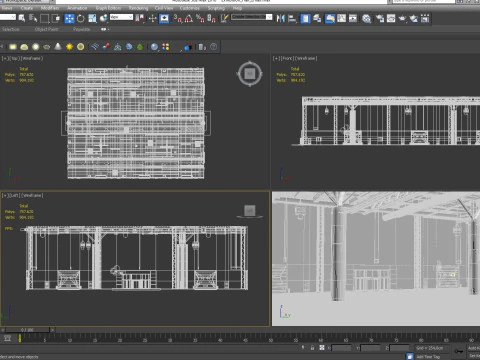480x360 pixels.
Task: Toggle Window/Crossing selection mode
Action: tap(56, 18)
